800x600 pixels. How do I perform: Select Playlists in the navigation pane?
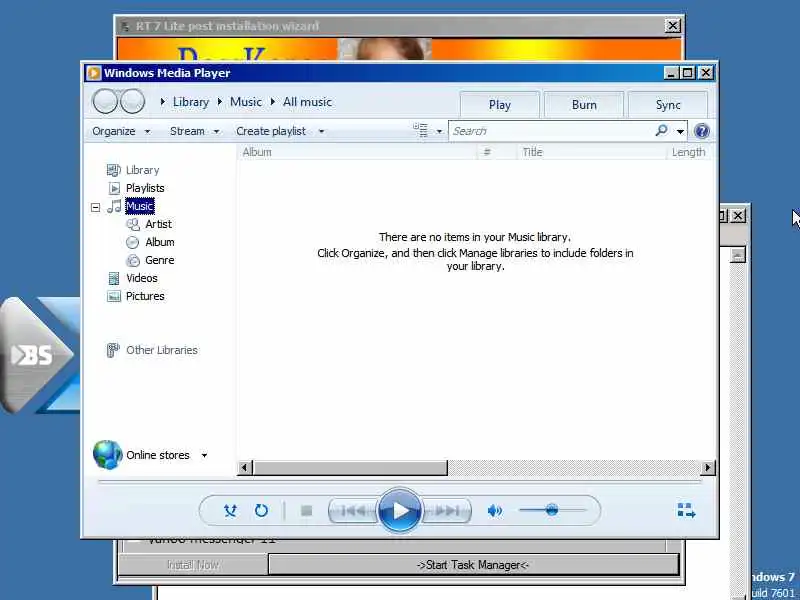[145, 188]
